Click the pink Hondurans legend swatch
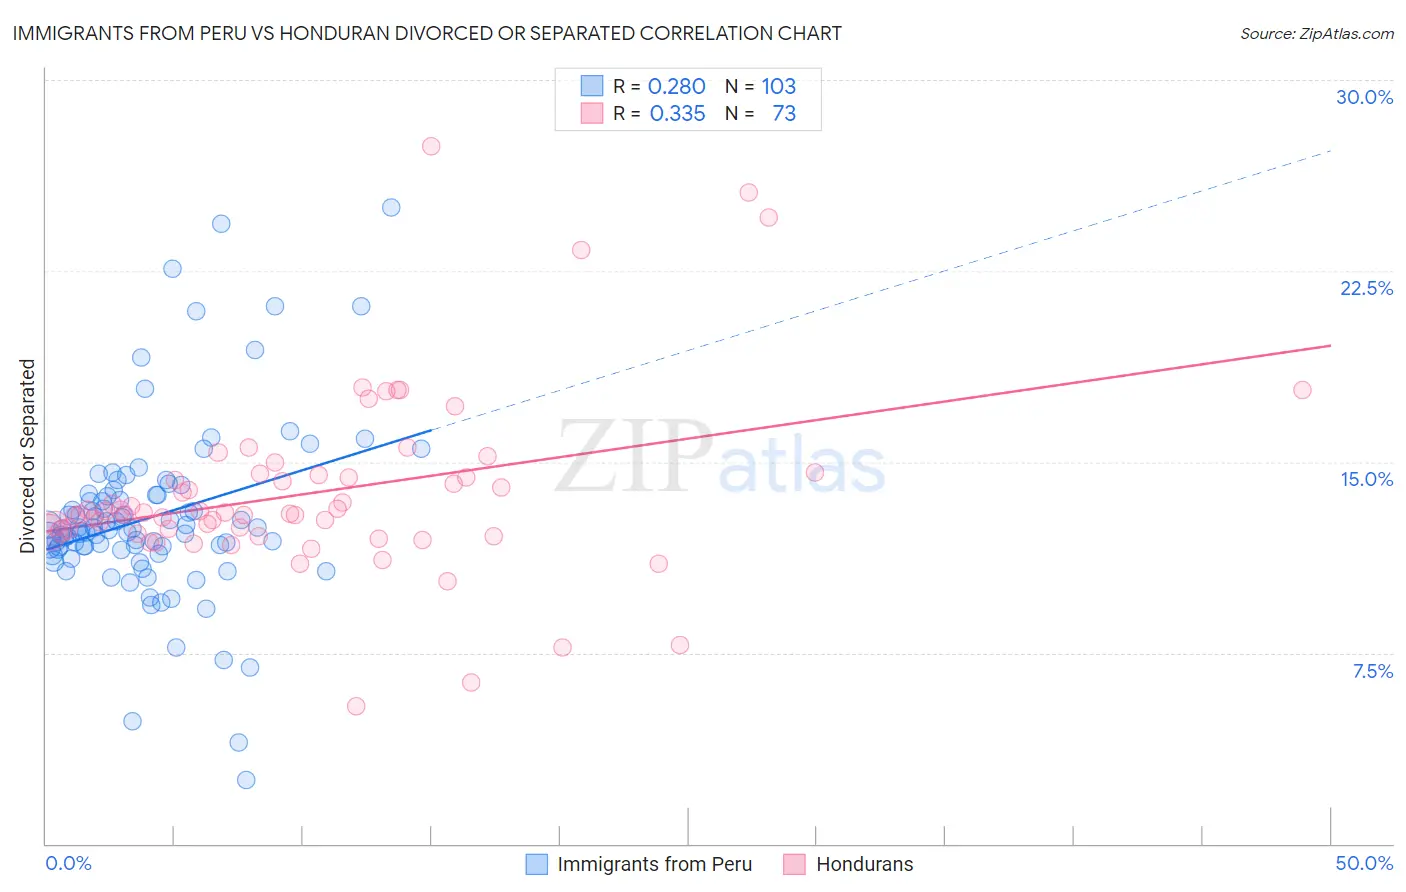This screenshot has width=1406, height=892. coord(795,864)
